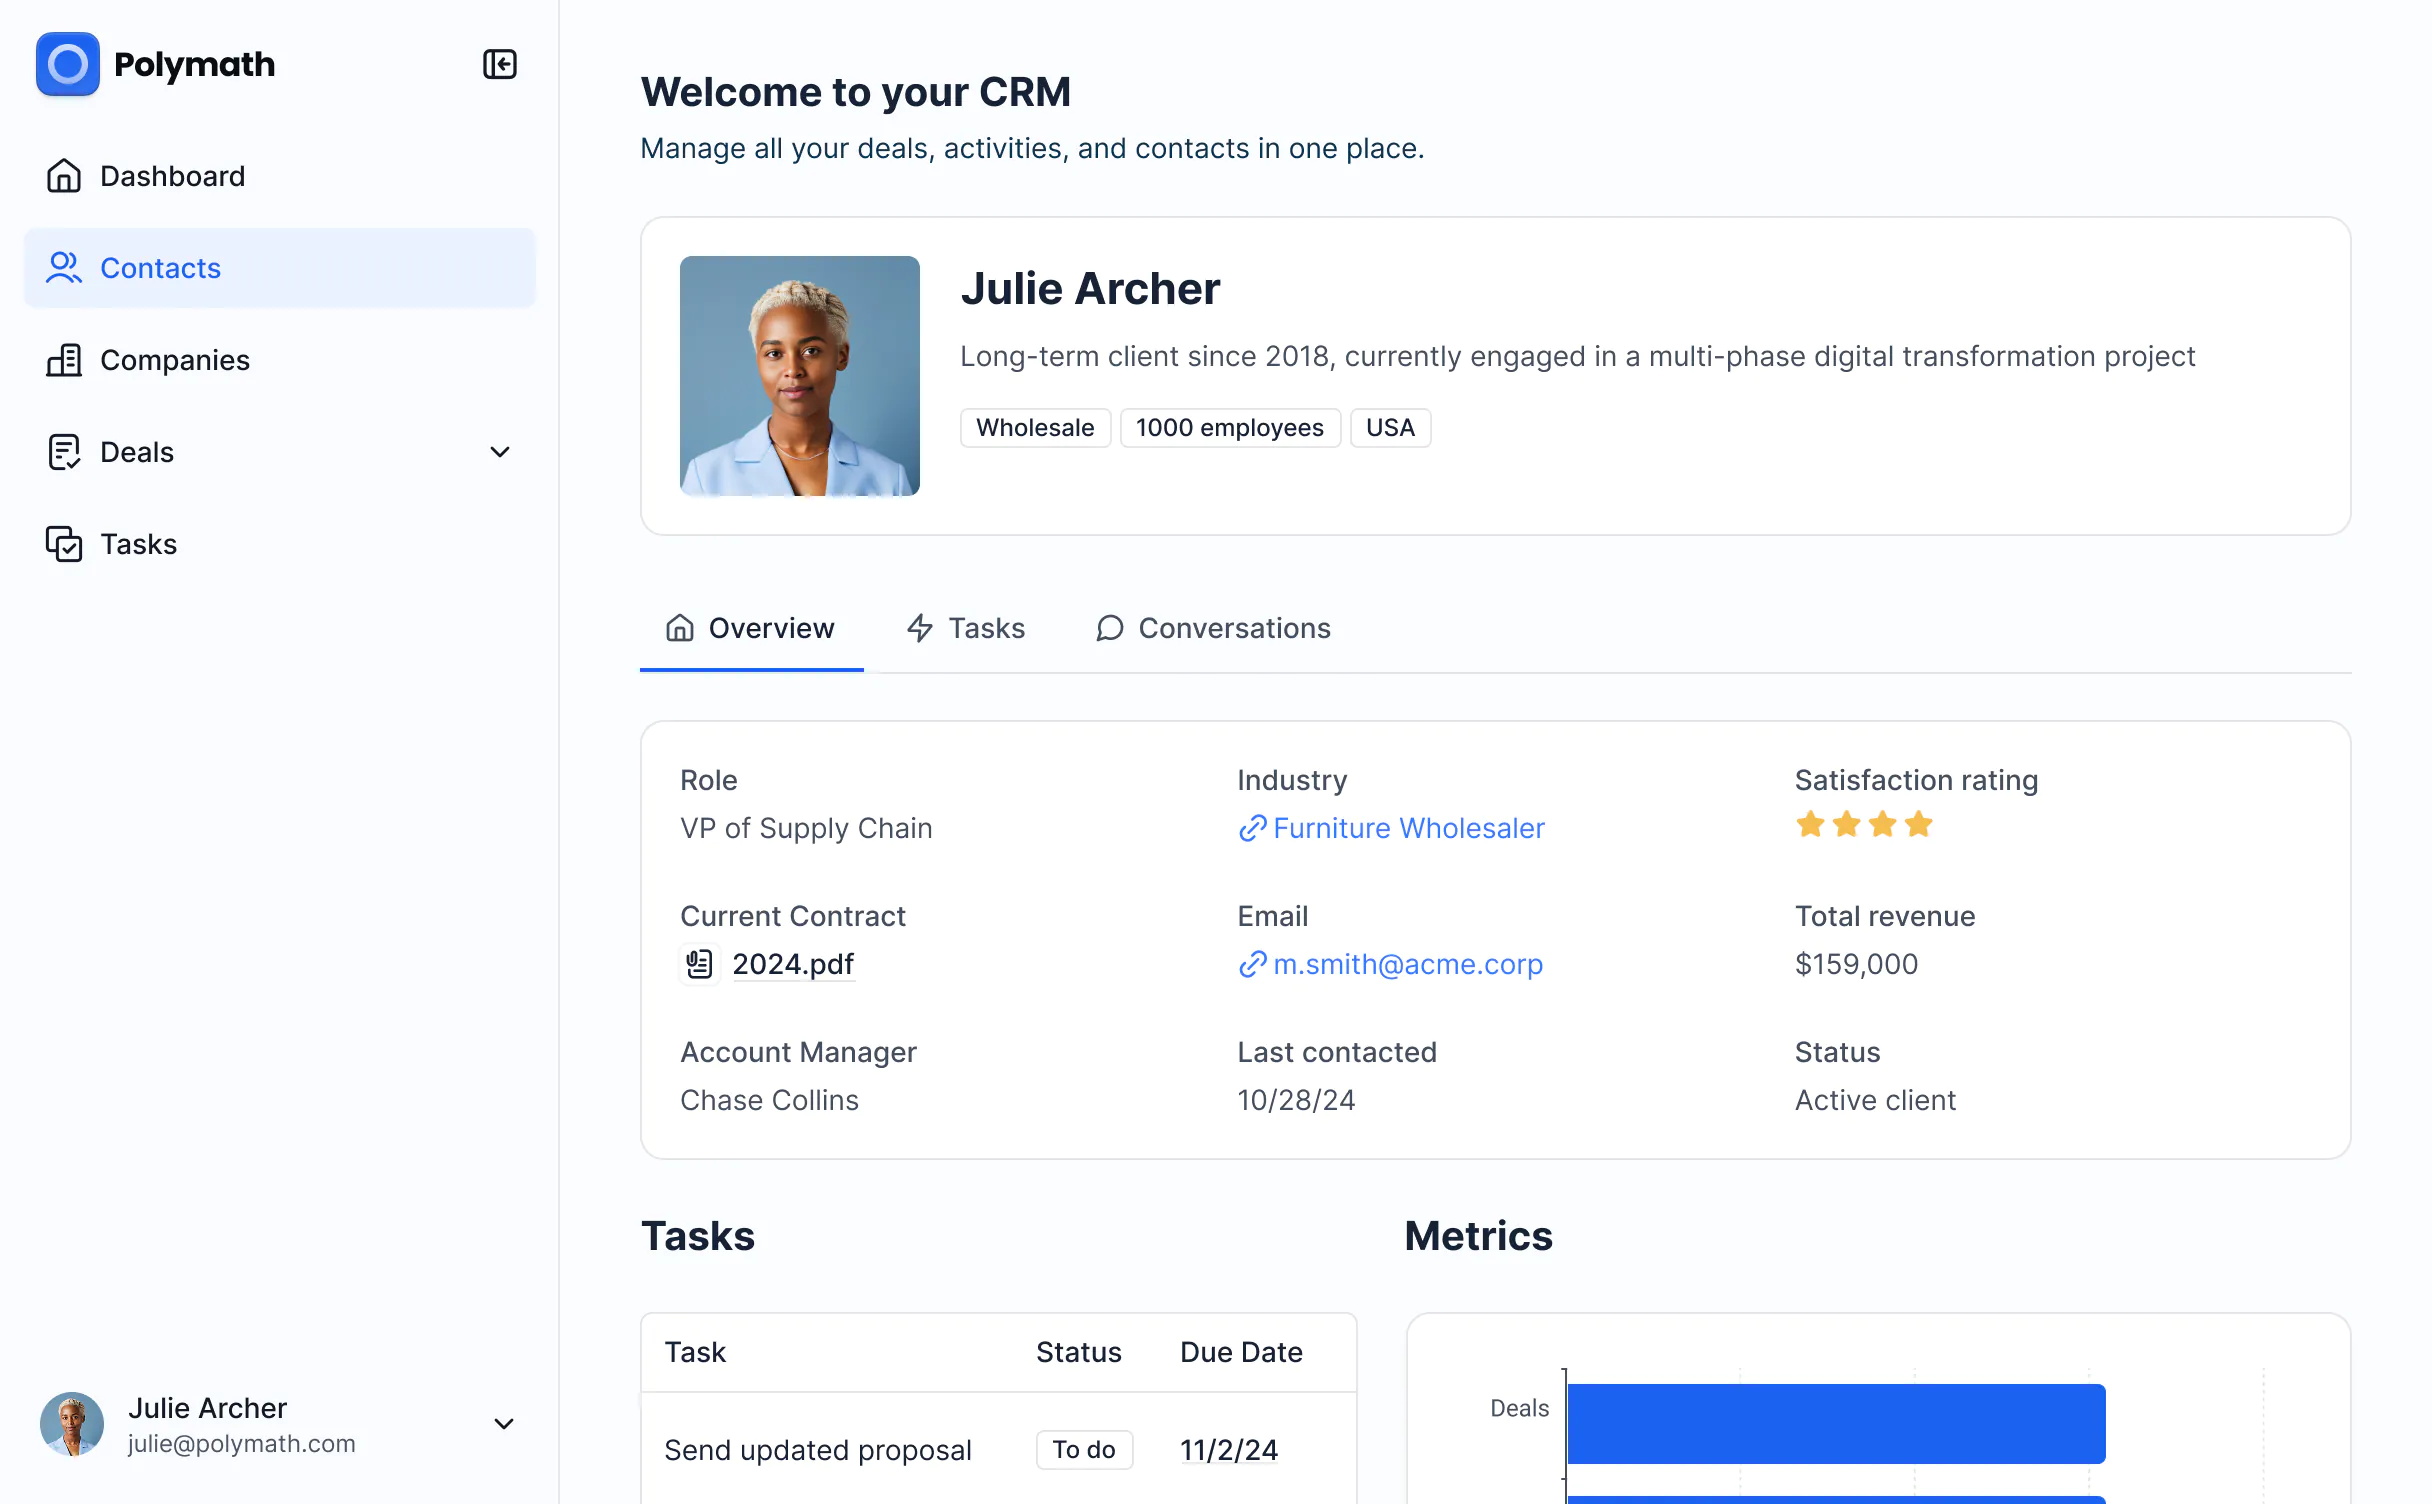Select the Tasks checkmark icon in sidebar
2432x1504 pixels.
(x=64, y=544)
